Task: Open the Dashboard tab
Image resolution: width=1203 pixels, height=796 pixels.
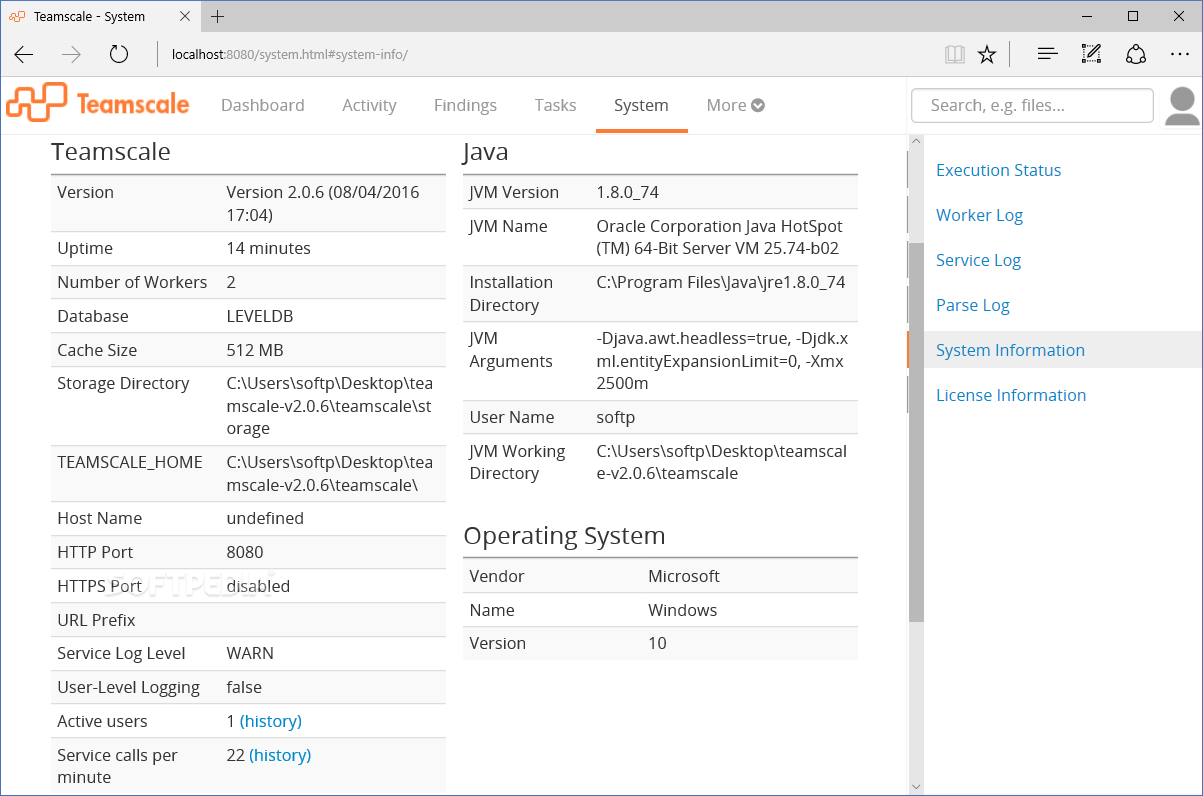Action: pos(262,105)
